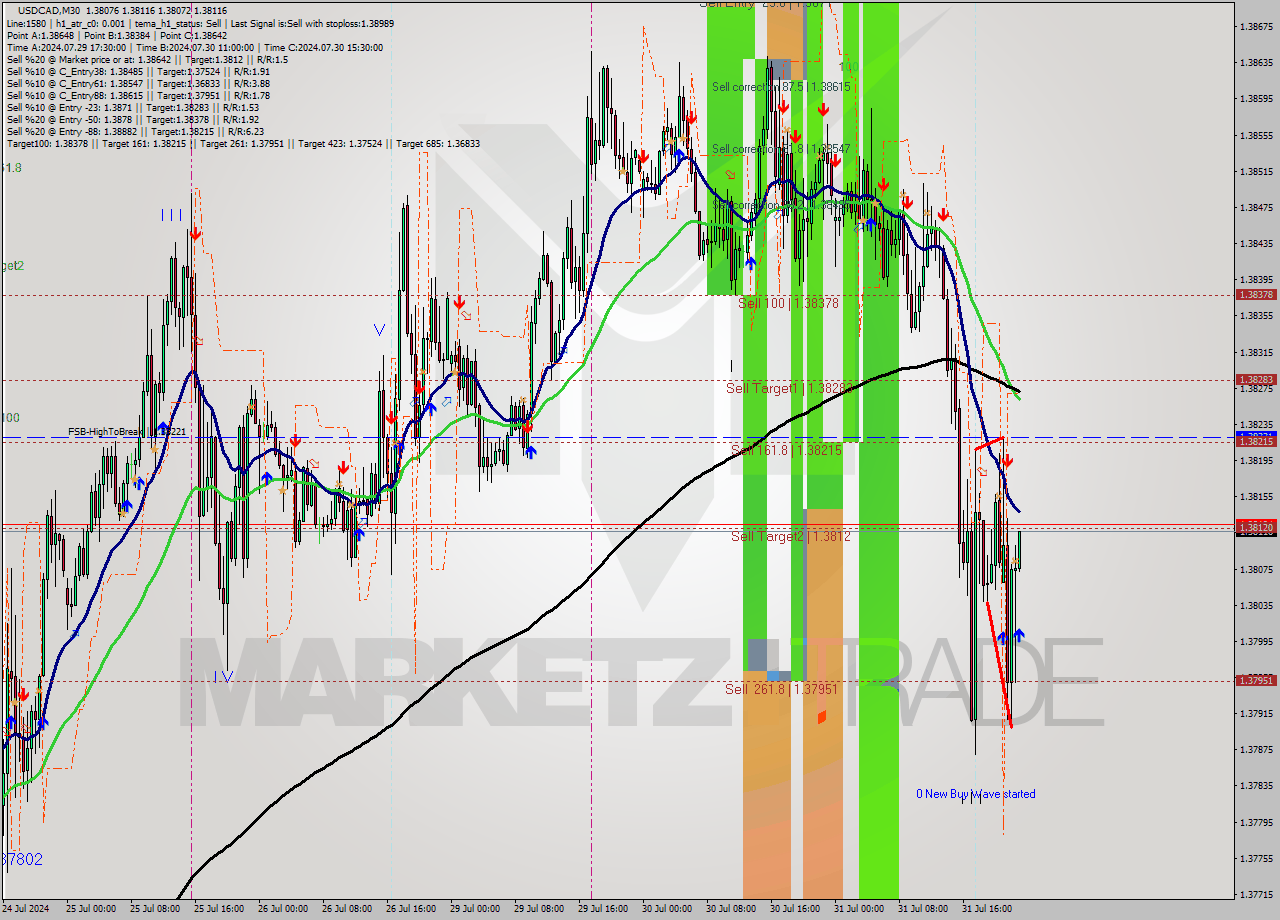
Task: Click 1.38515 on the price axis
Action: 1256,171
